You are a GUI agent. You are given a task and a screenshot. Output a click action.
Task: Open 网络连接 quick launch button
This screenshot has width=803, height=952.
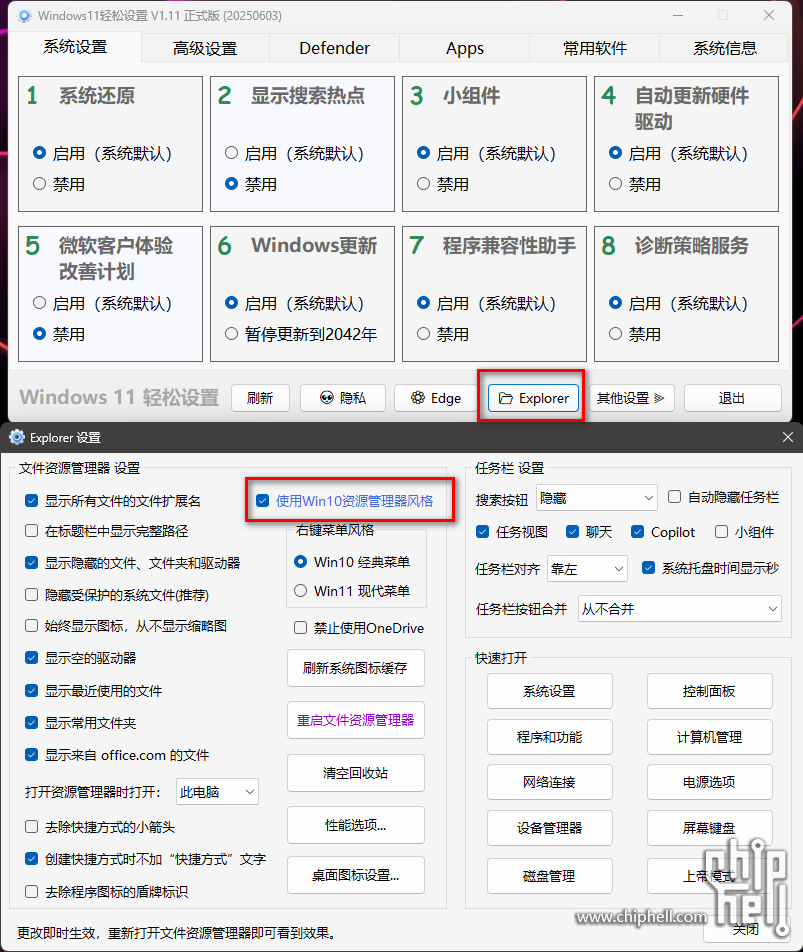pos(549,782)
